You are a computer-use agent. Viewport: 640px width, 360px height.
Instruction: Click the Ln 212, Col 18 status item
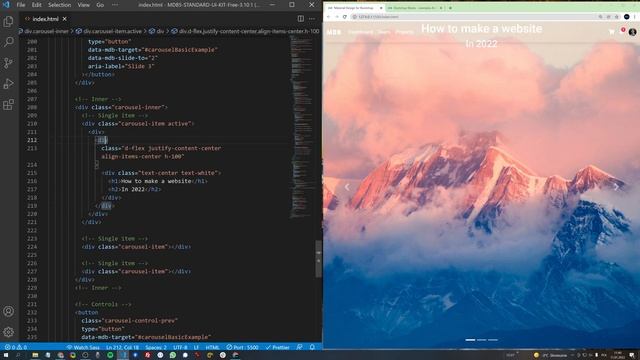[x=122, y=347]
